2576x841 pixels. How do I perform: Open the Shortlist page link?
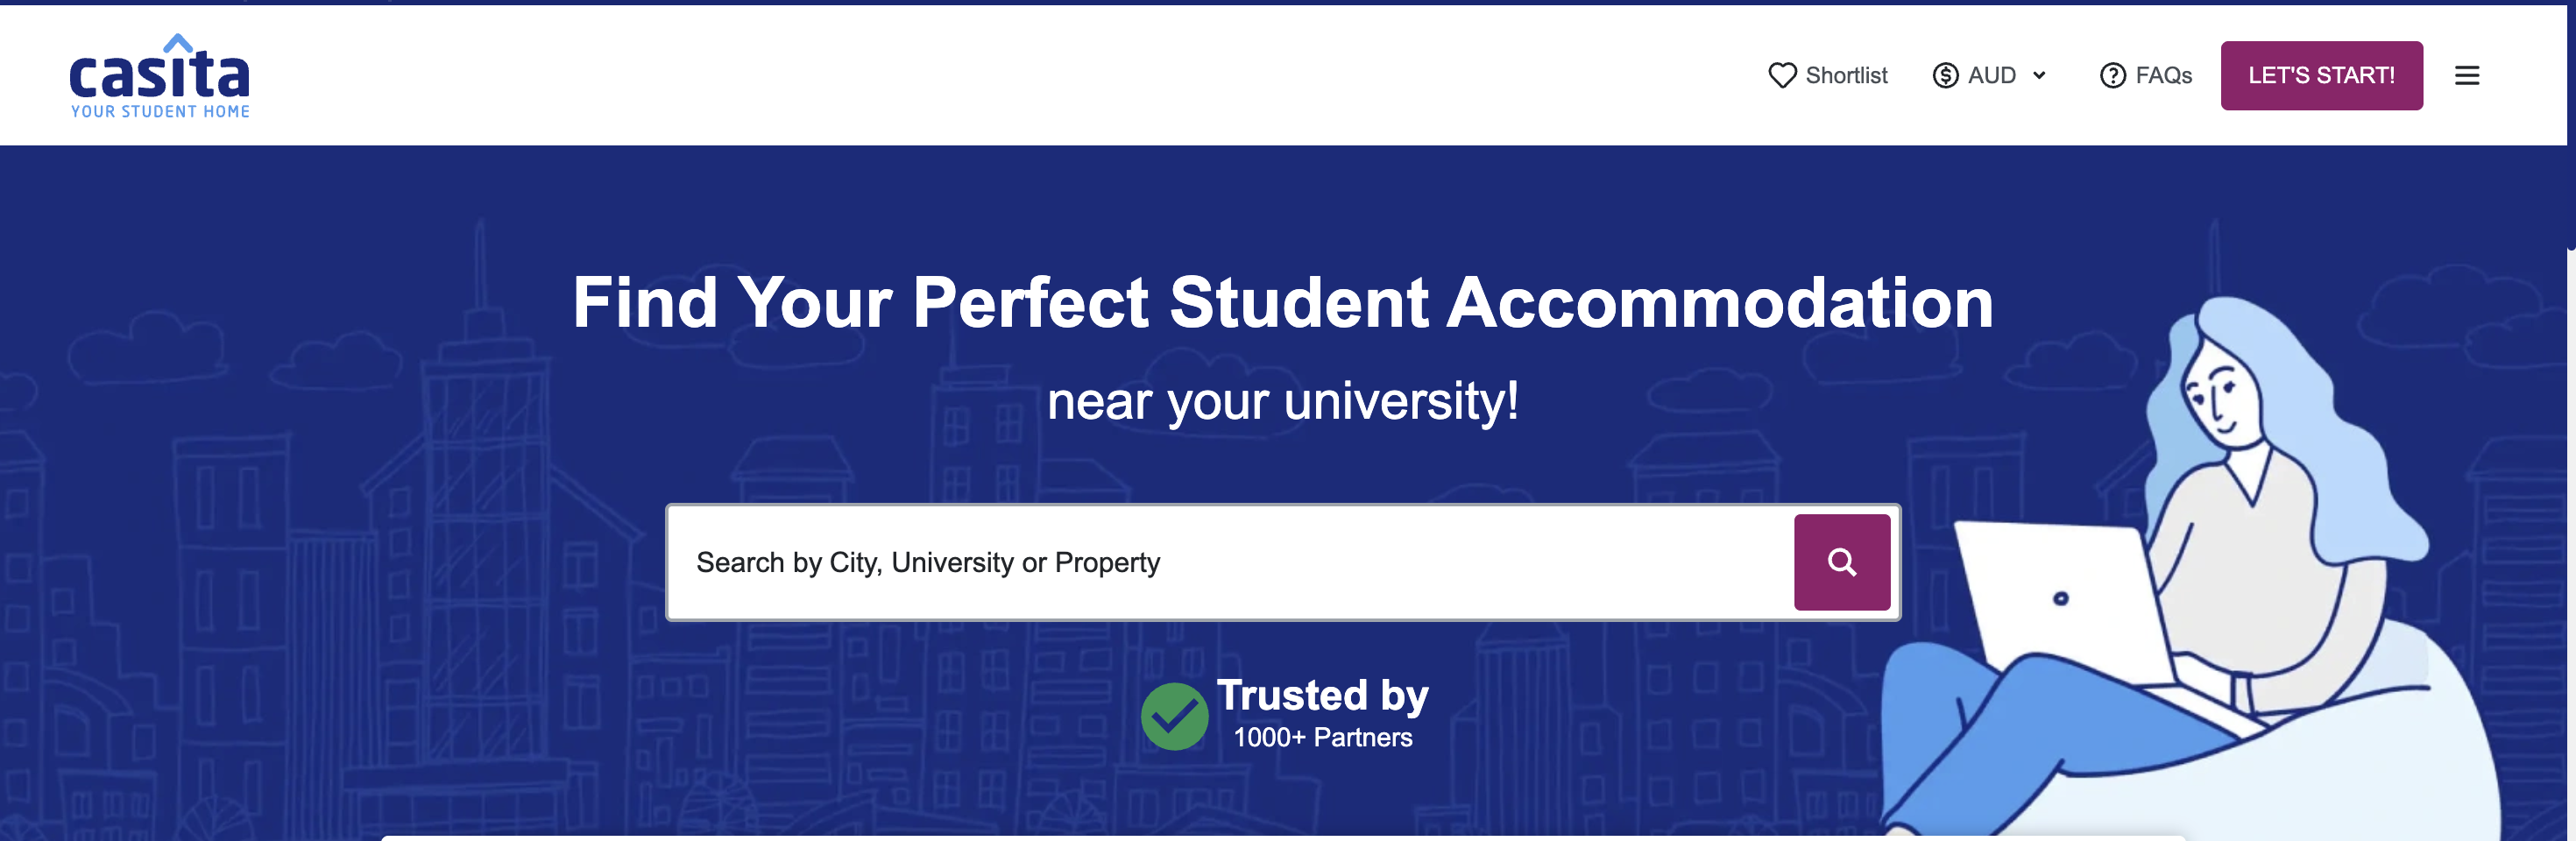(x=1846, y=76)
